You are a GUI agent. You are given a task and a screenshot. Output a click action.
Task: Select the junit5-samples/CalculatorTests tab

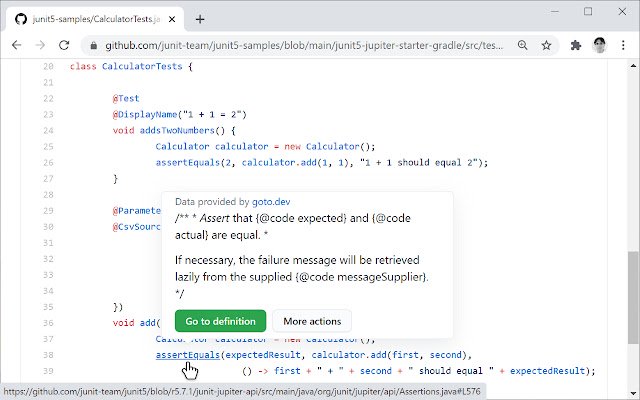(x=95, y=19)
